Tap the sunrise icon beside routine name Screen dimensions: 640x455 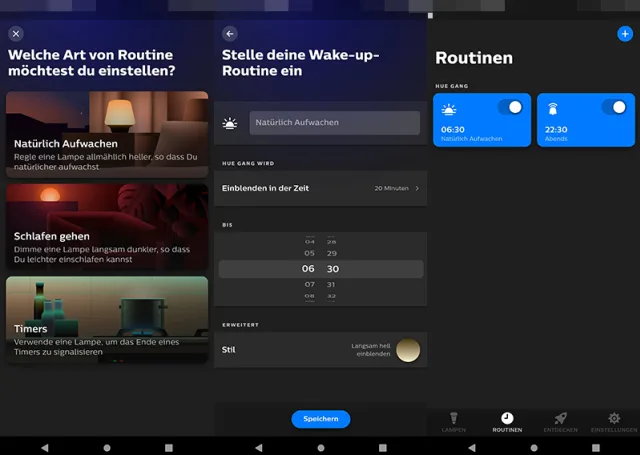(x=230, y=123)
